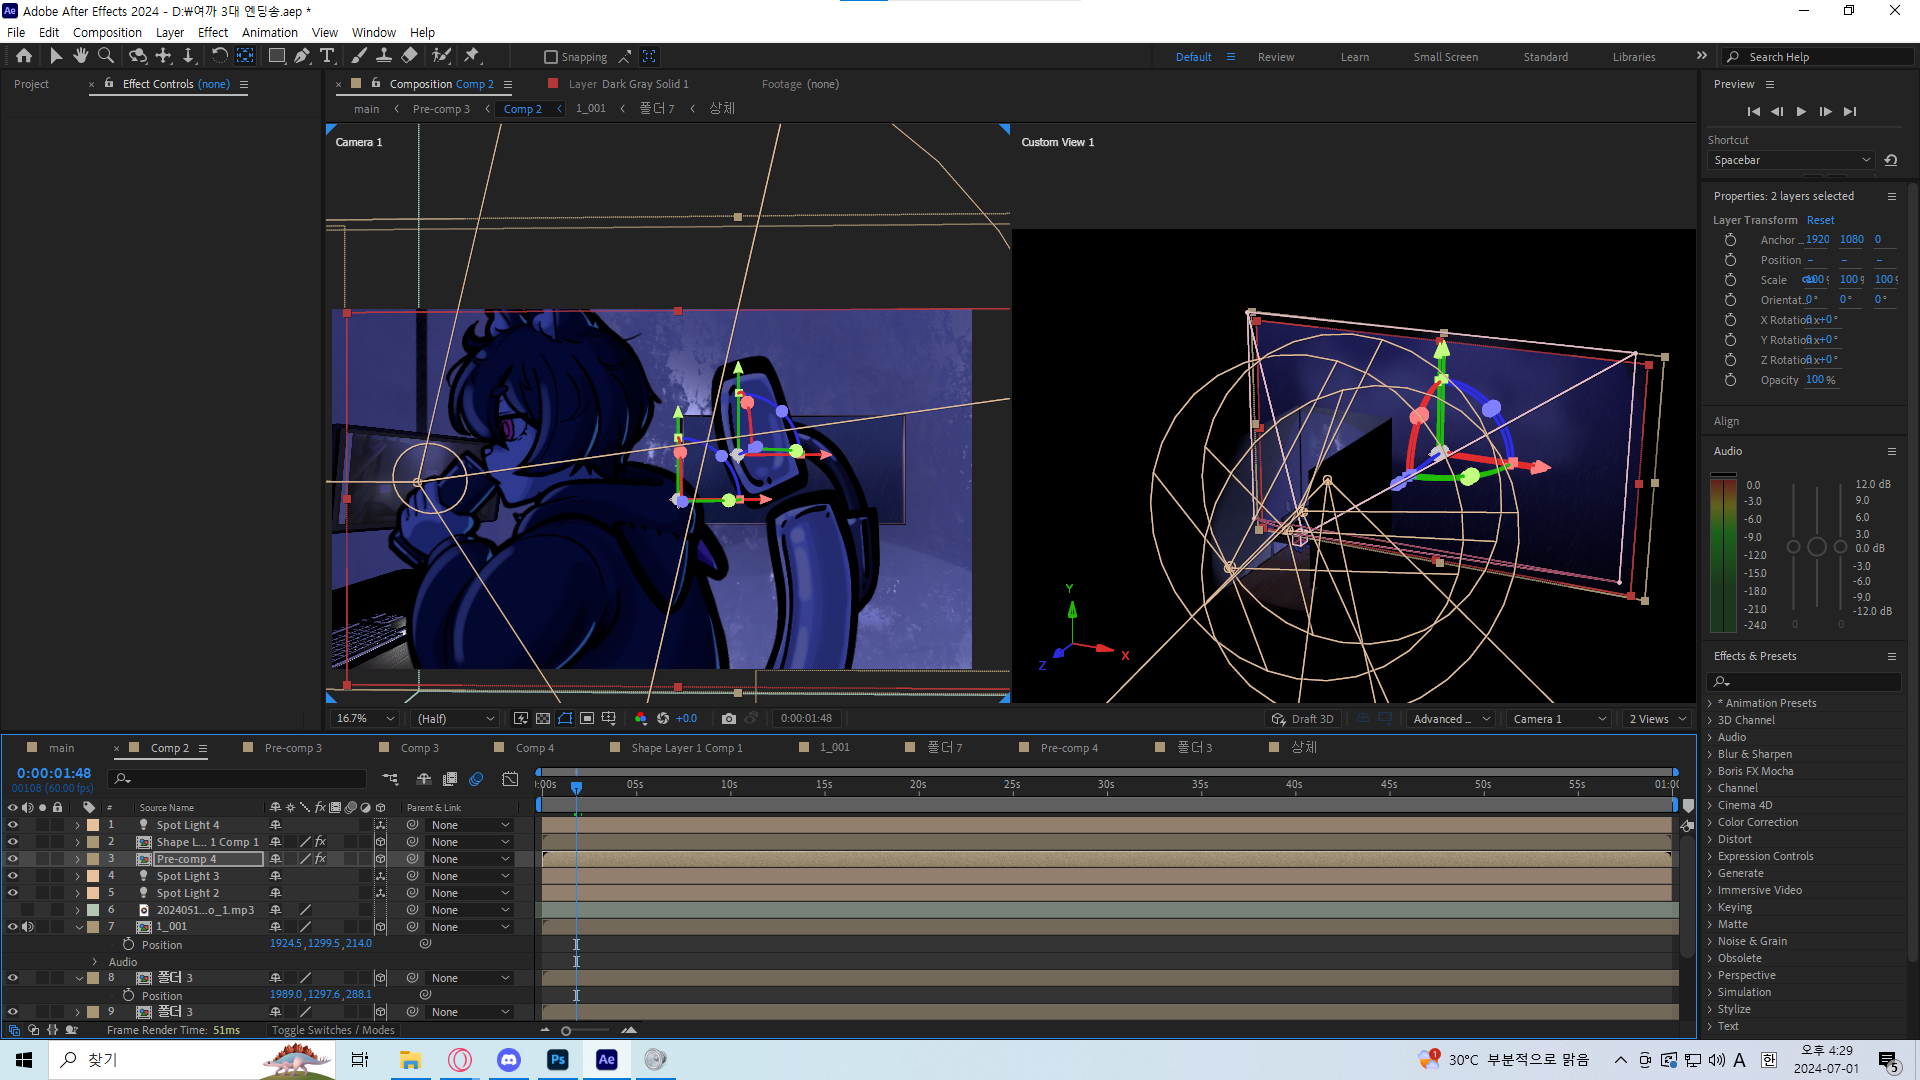Select the Eraser tool
The width and height of the screenshot is (1920, 1080).
[409, 56]
